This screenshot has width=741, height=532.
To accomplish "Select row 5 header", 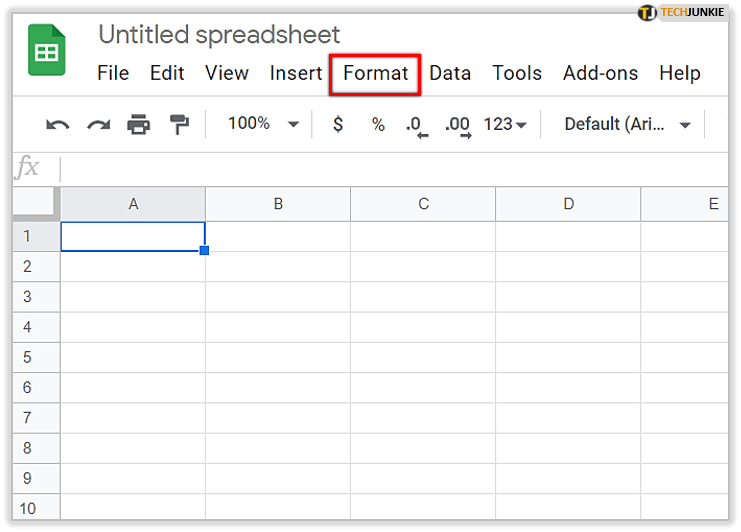I will click(x=27, y=357).
